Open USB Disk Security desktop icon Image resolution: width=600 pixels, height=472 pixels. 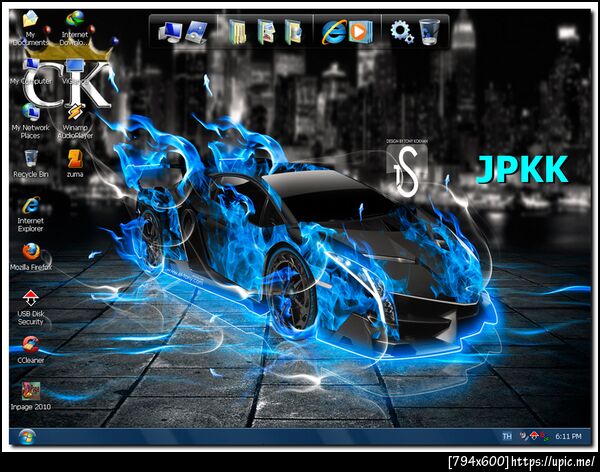point(31,308)
